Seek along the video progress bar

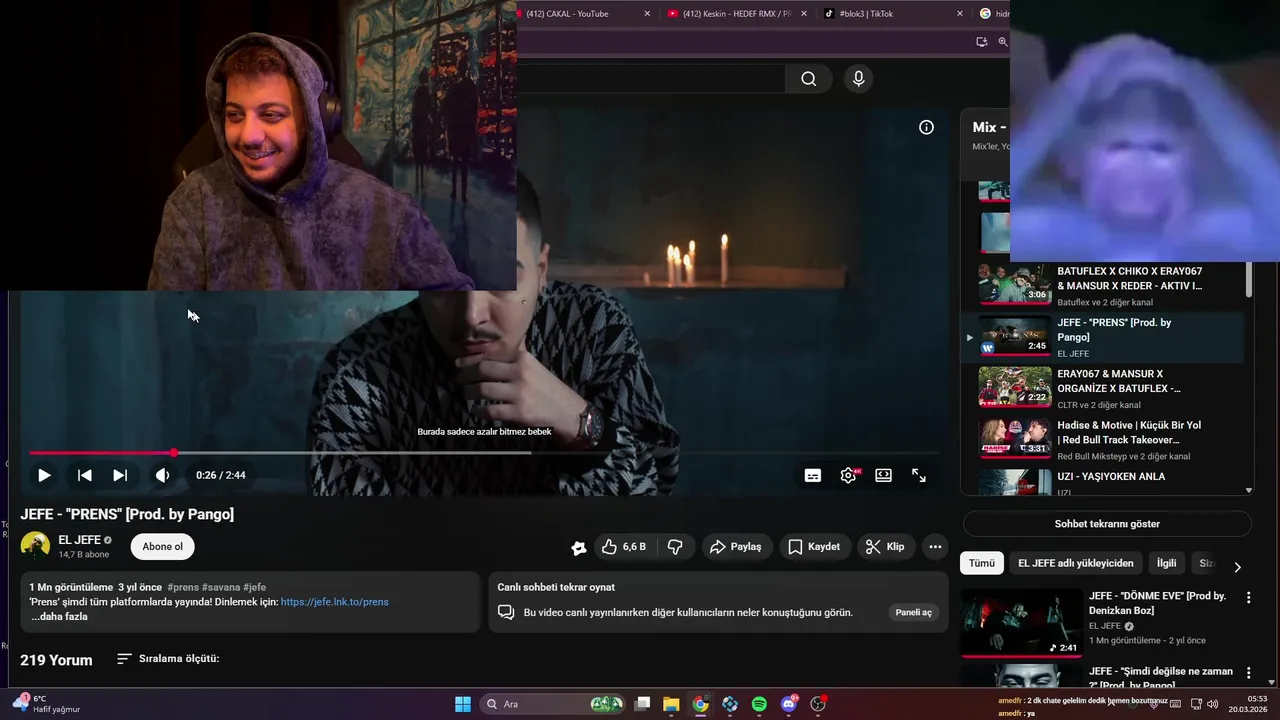484,453
